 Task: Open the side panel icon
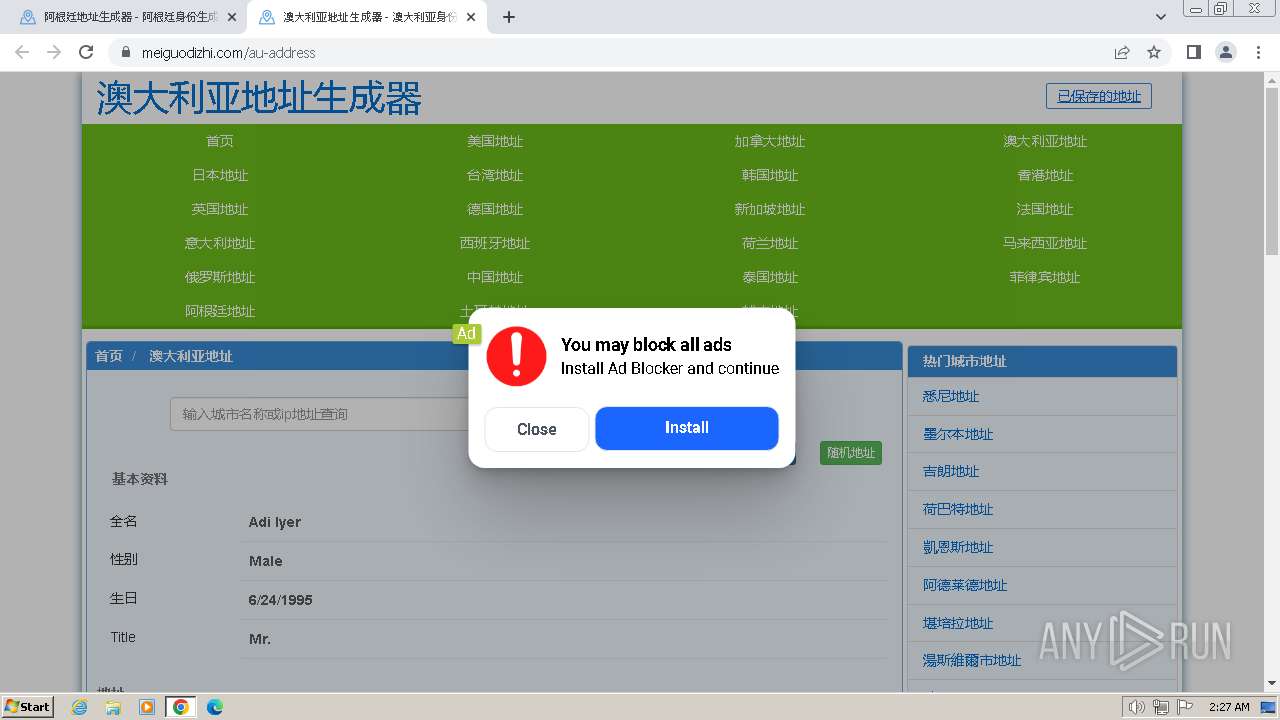coord(1194,52)
